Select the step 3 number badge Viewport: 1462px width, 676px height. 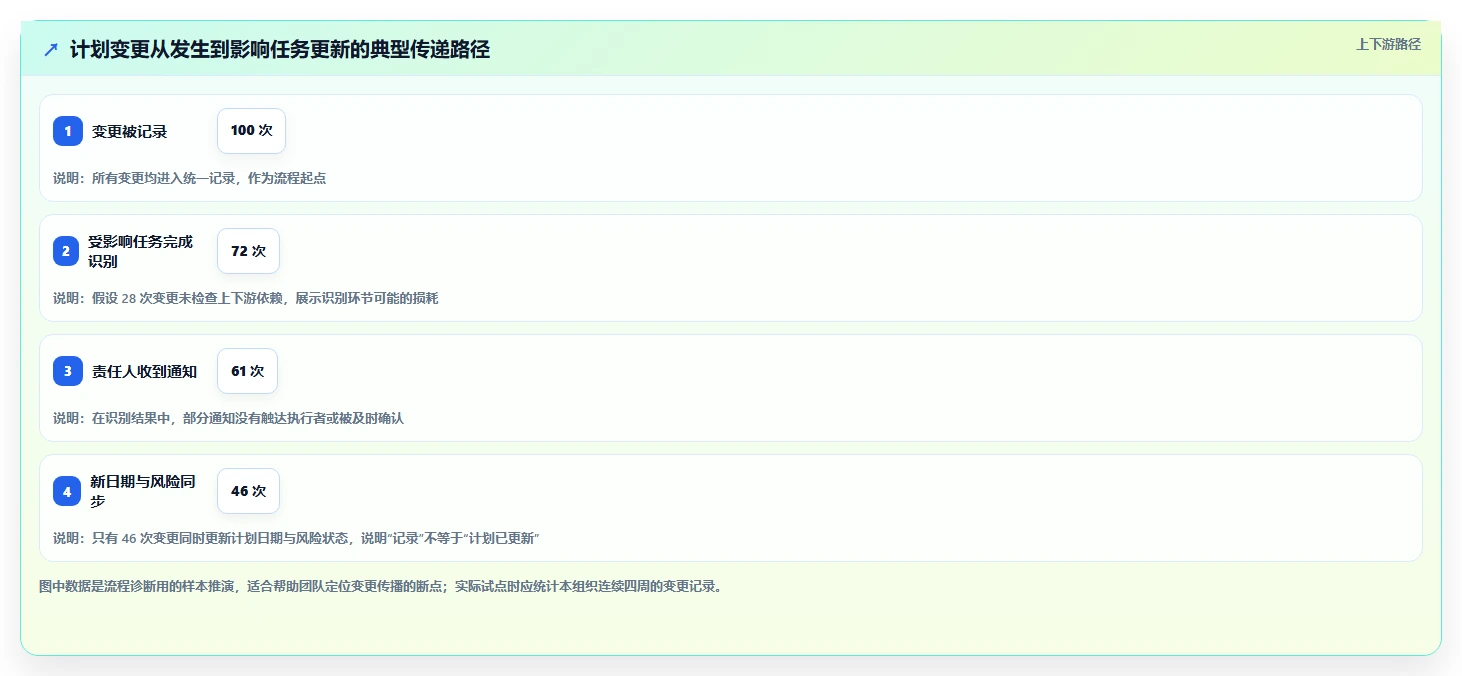[68, 371]
